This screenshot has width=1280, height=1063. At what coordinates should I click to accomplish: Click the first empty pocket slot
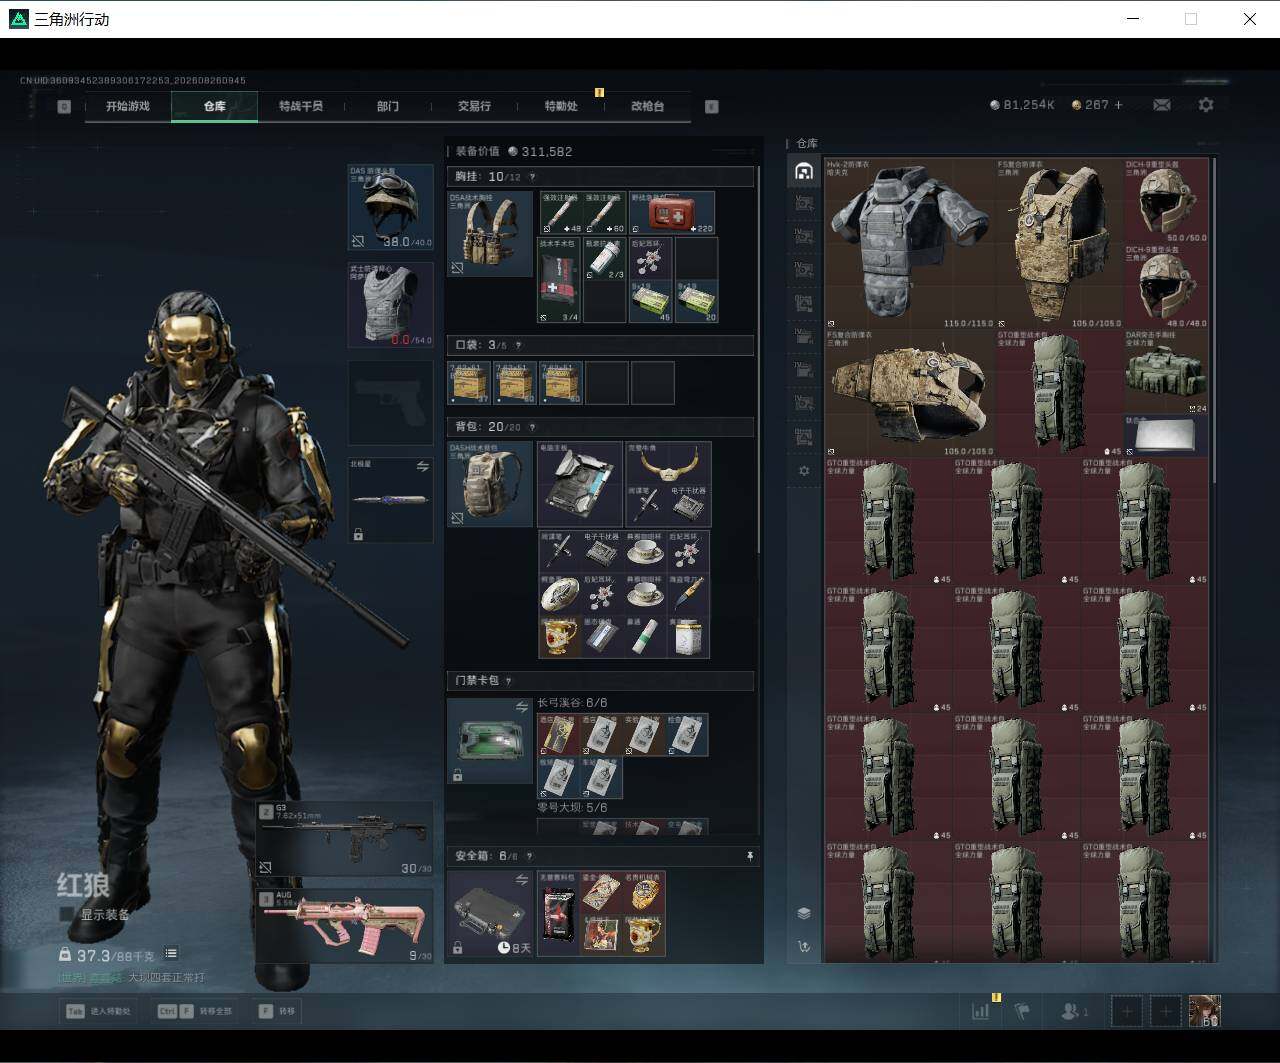(x=607, y=383)
